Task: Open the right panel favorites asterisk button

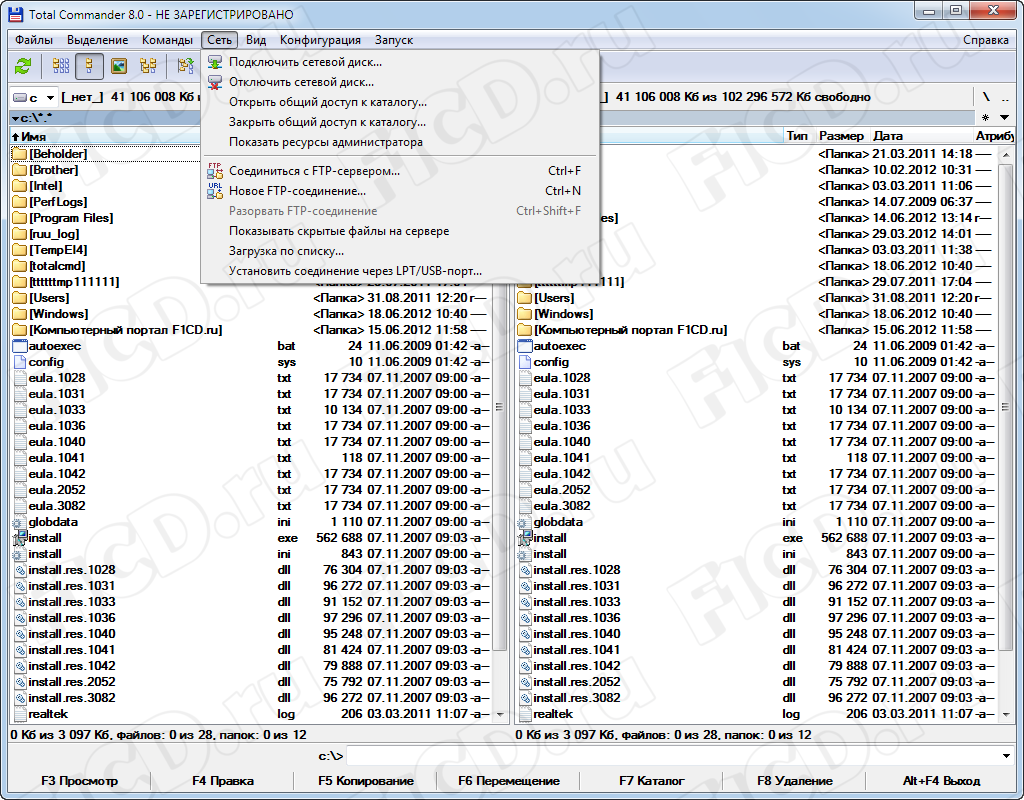Action: coord(985,118)
